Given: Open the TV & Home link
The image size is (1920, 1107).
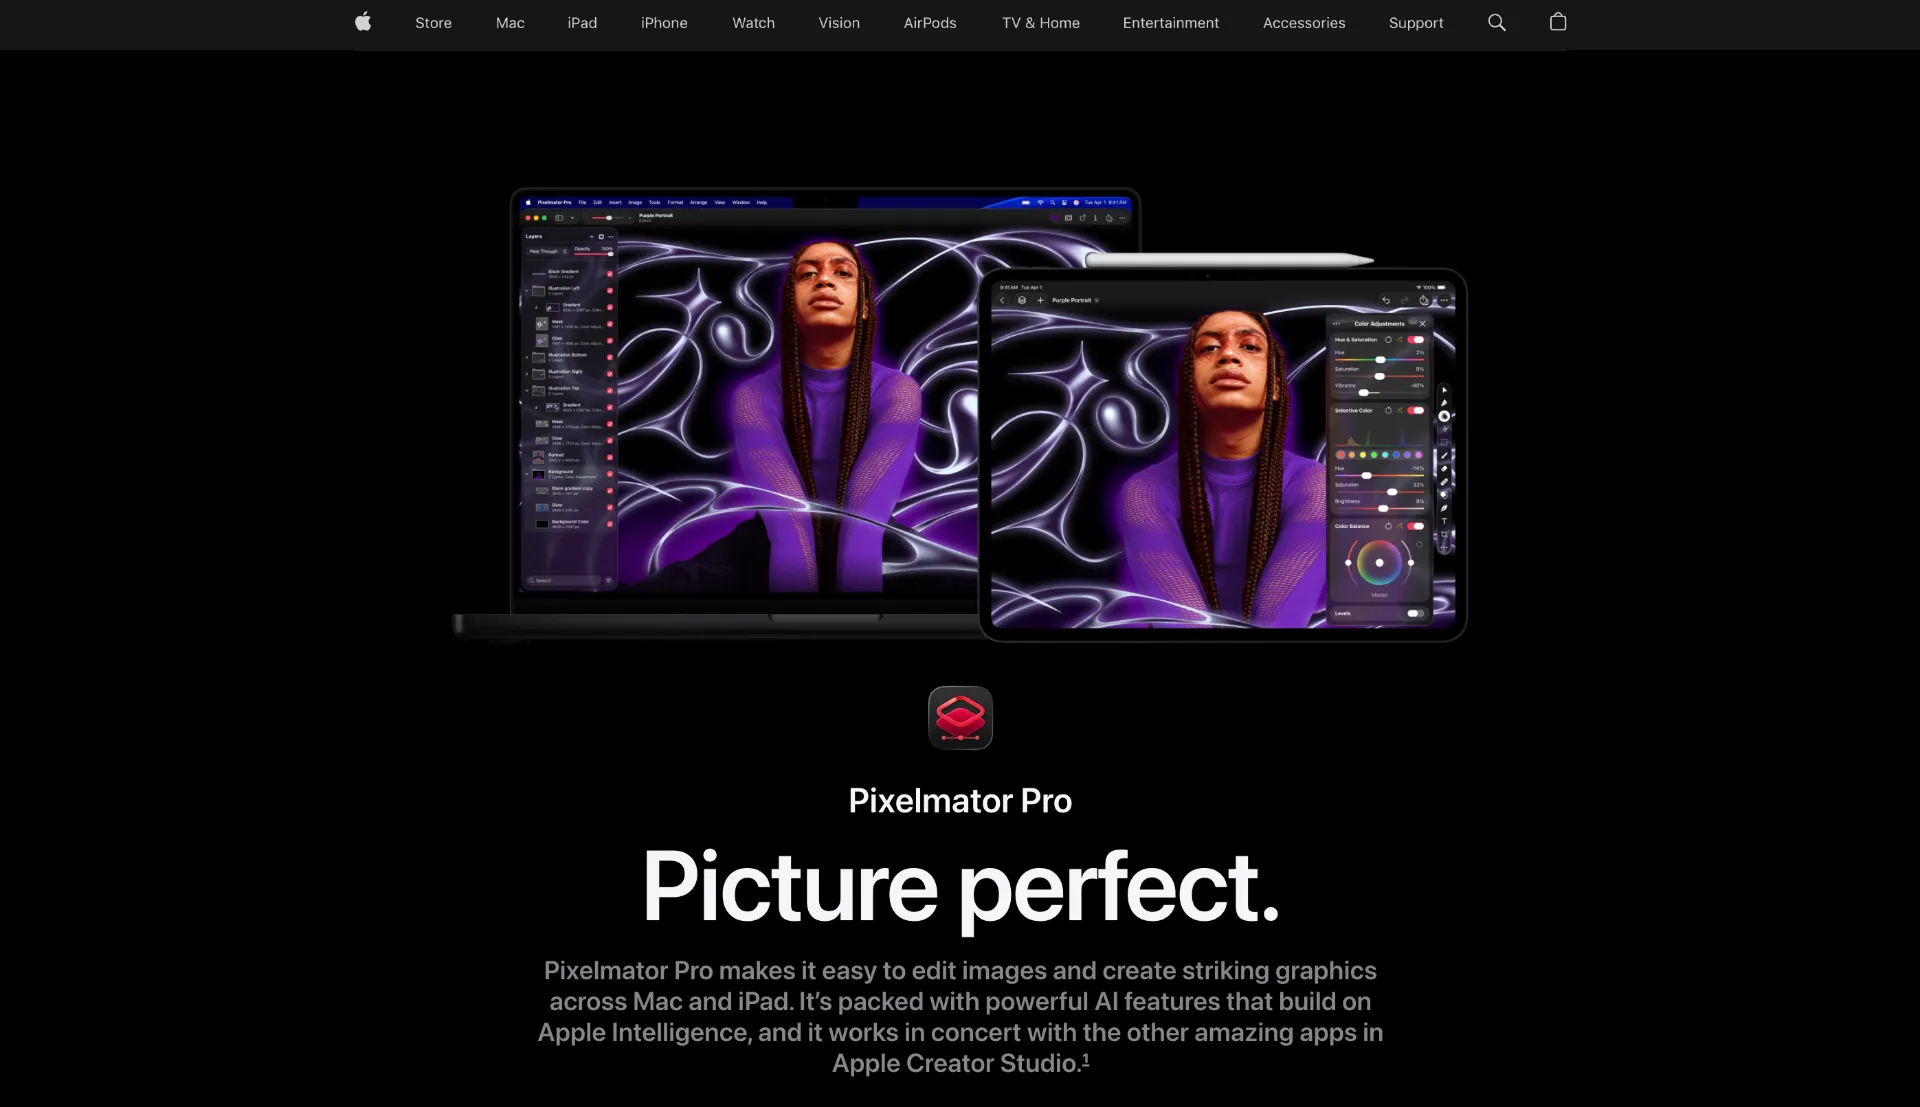Looking at the screenshot, I should pos(1041,23).
